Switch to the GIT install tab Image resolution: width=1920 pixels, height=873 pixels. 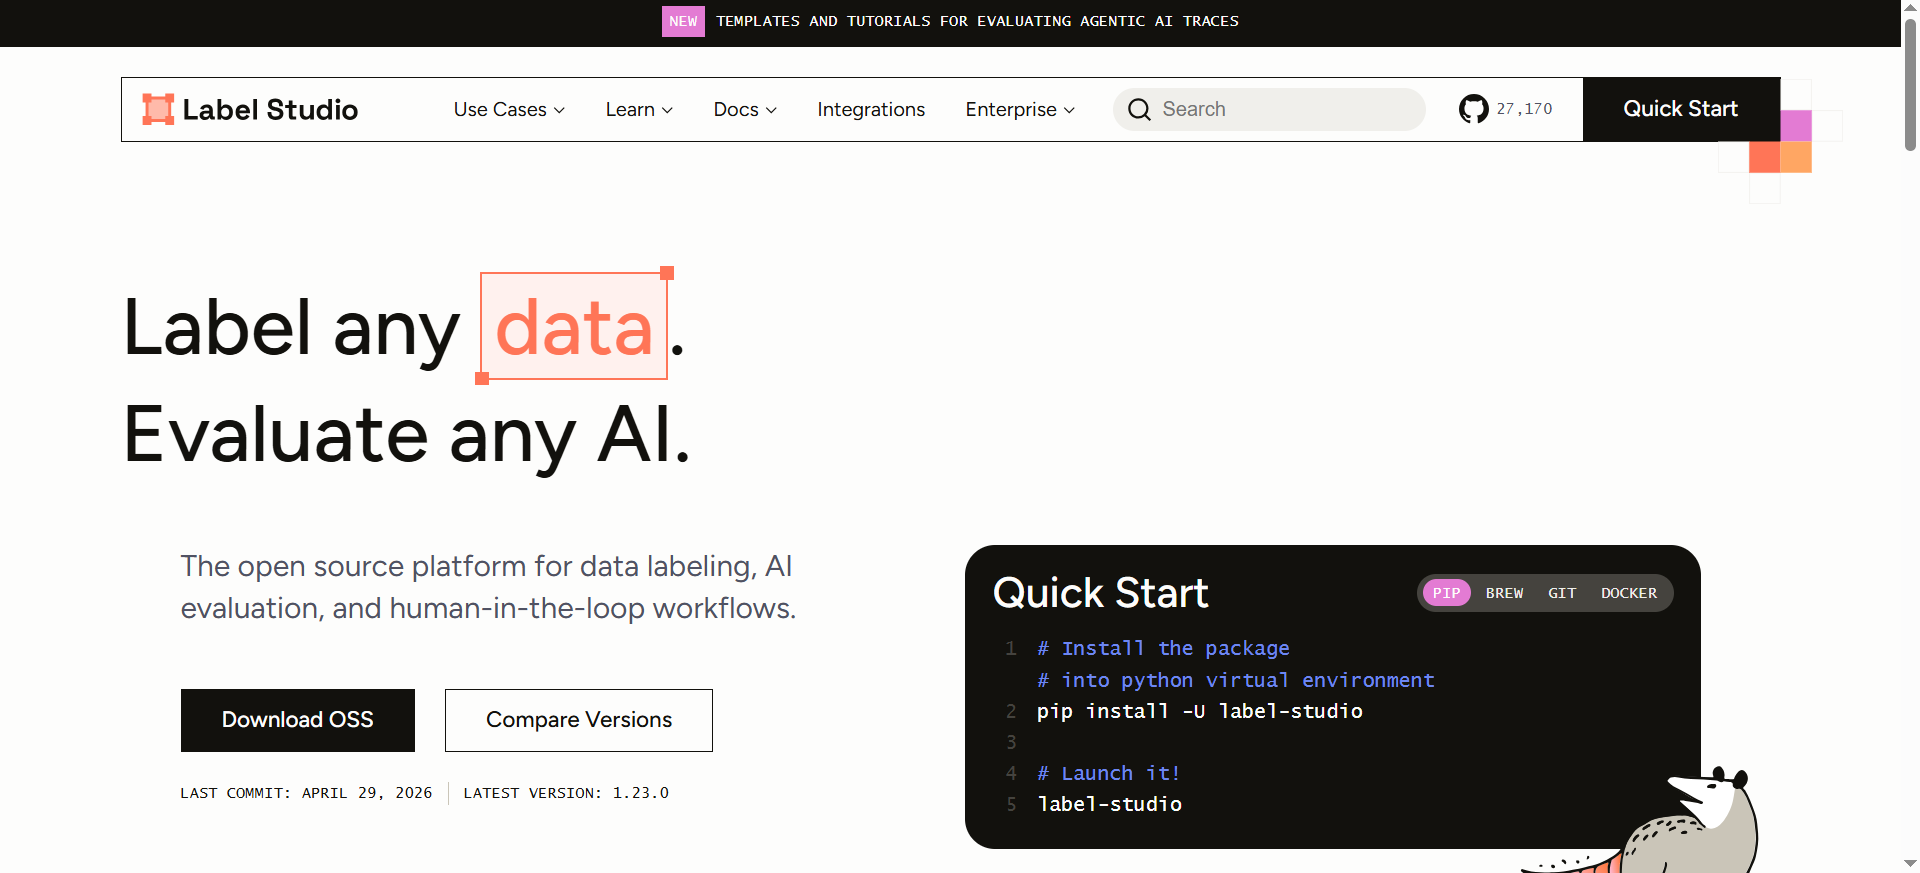point(1562,593)
